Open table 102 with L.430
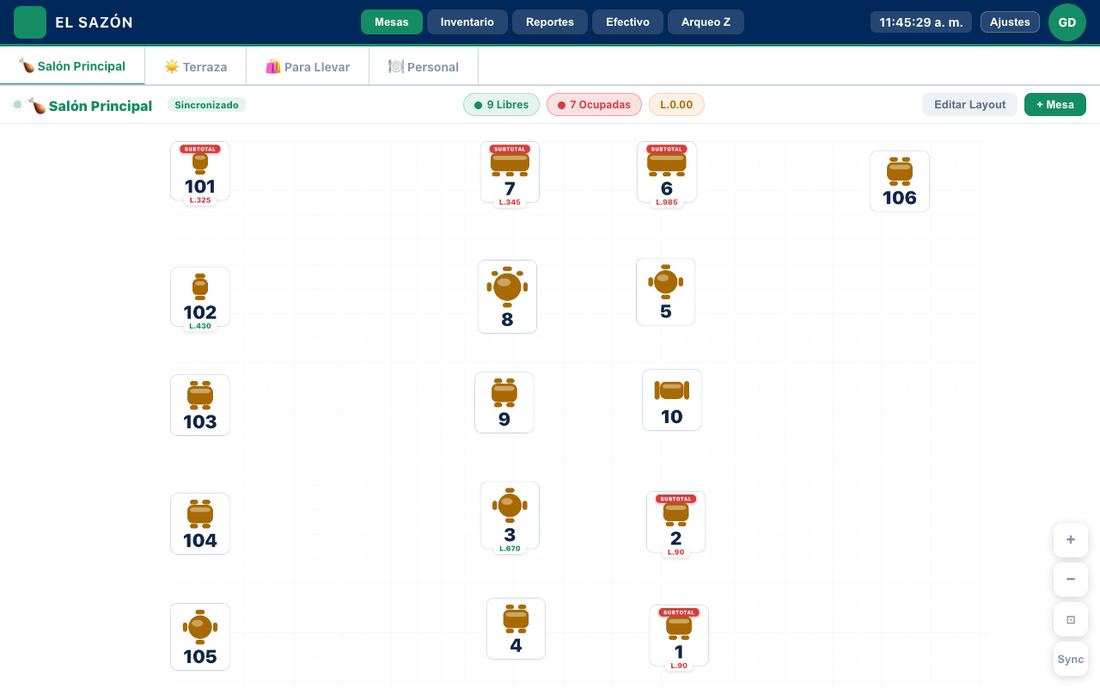Viewport: 1100px width, 688px height. pos(200,297)
